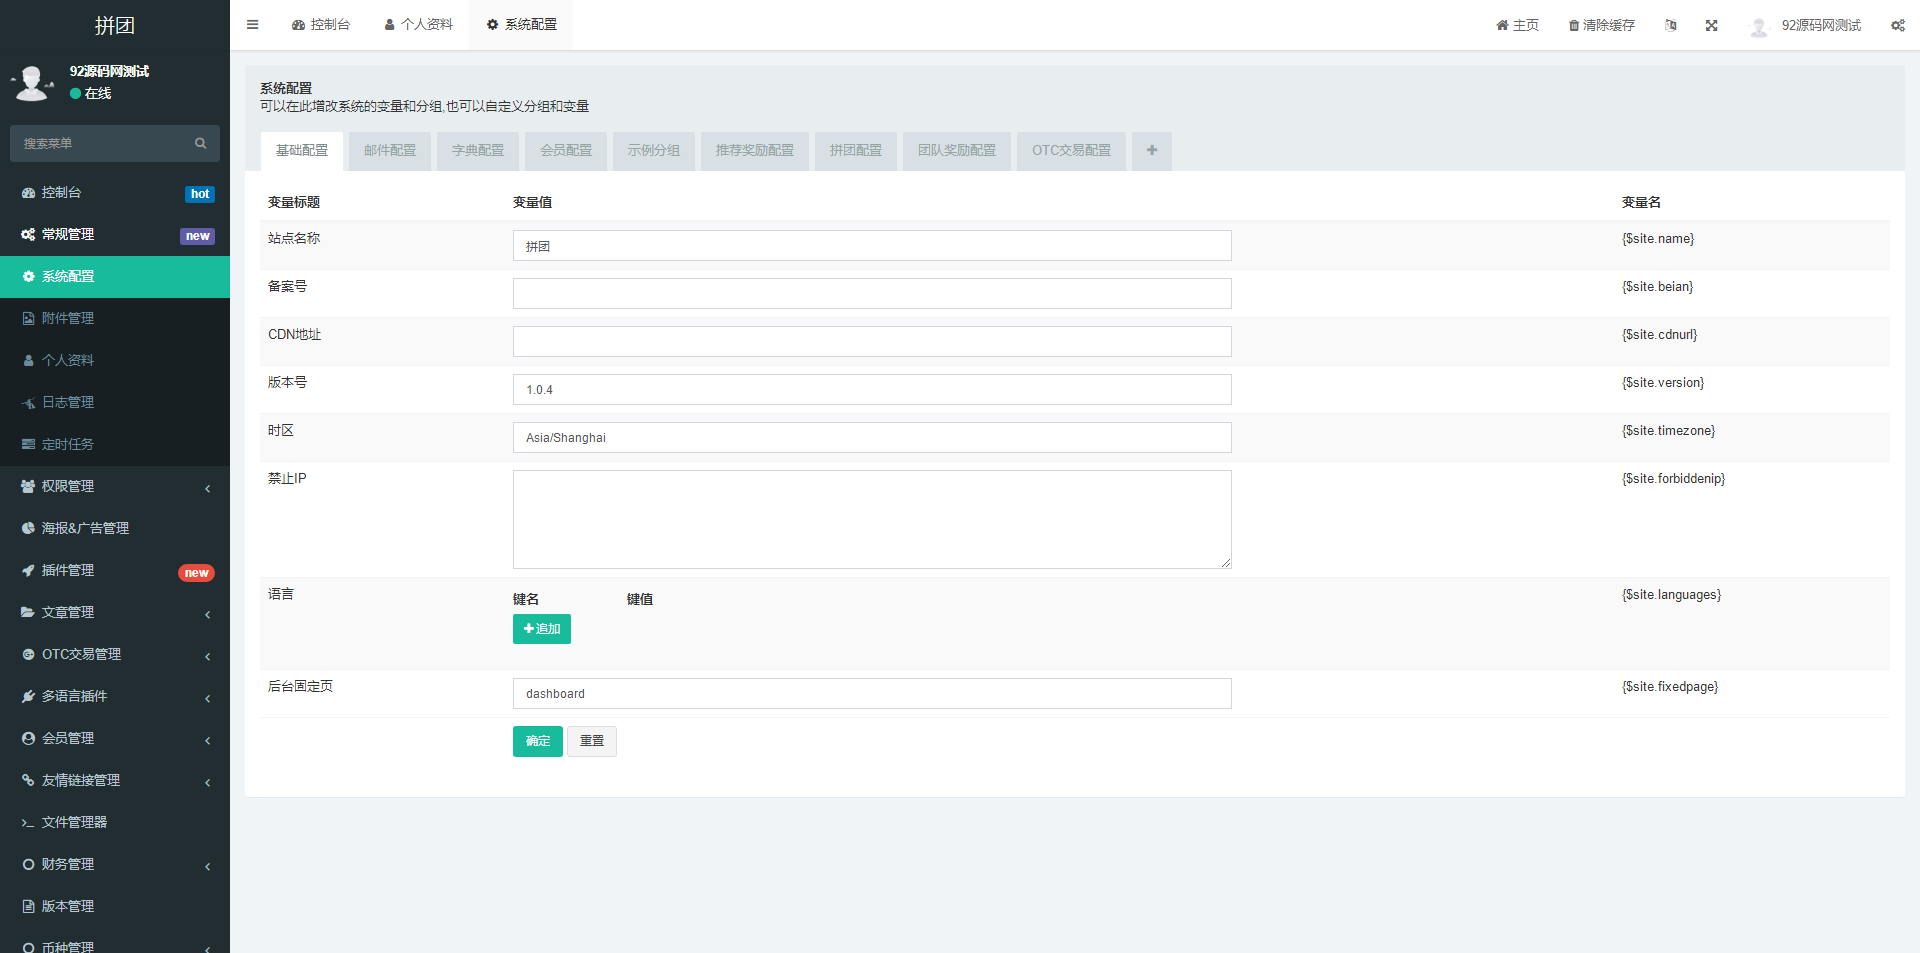Screen dimensions: 1920x953
Task: Expand the 财务管理 submenu chevron
Action: click(x=207, y=866)
